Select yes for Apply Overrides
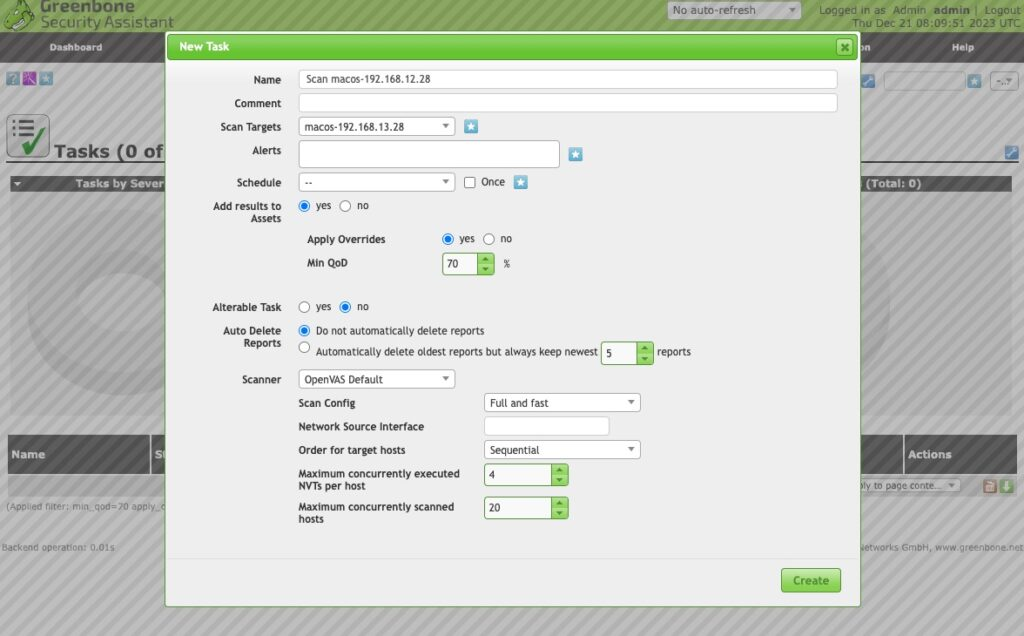The height and width of the screenshot is (636, 1024). (x=448, y=239)
